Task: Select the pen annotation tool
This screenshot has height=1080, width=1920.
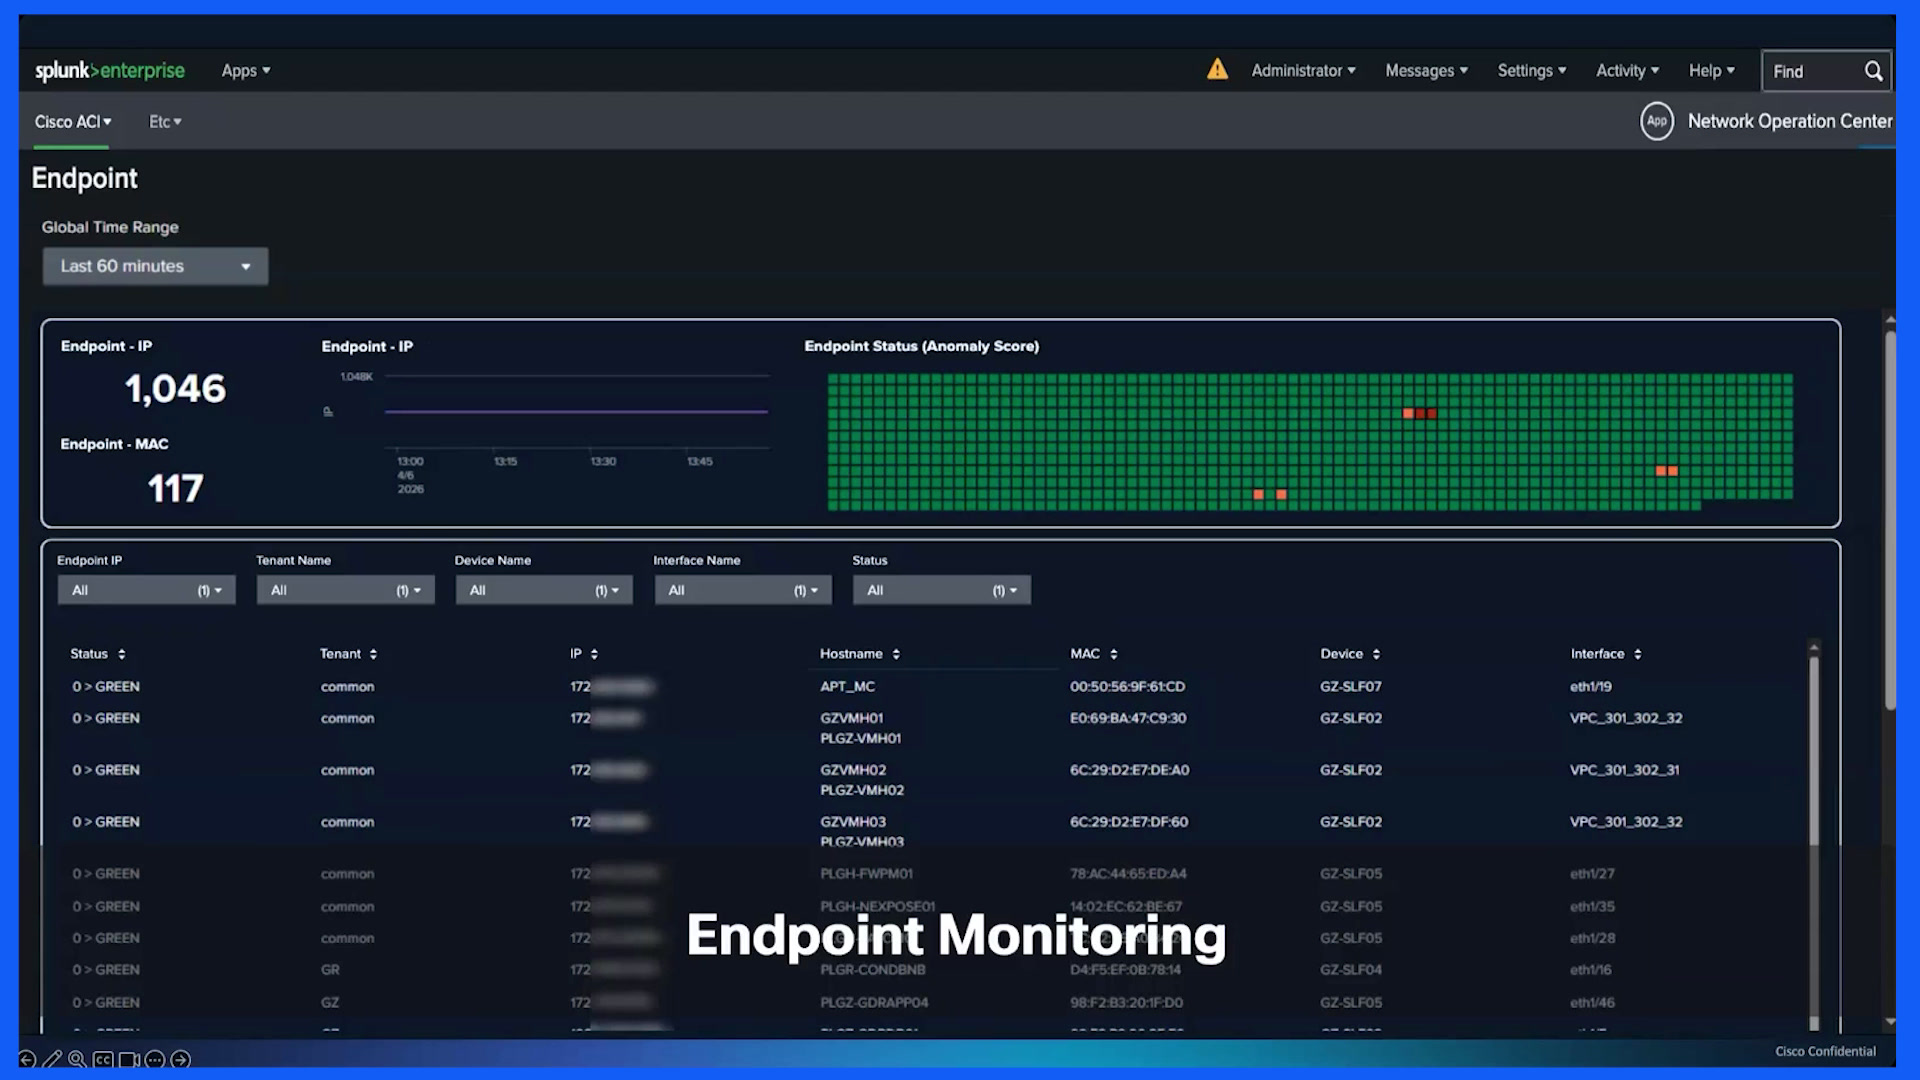Action: 52,1059
